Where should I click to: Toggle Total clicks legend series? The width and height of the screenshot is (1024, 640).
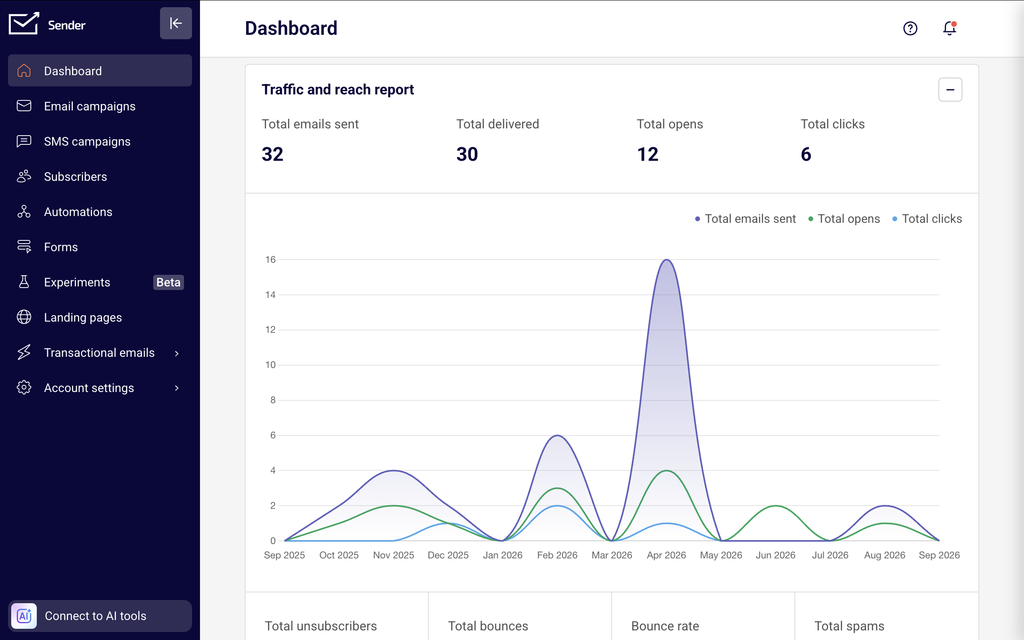[x=927, y=219]
